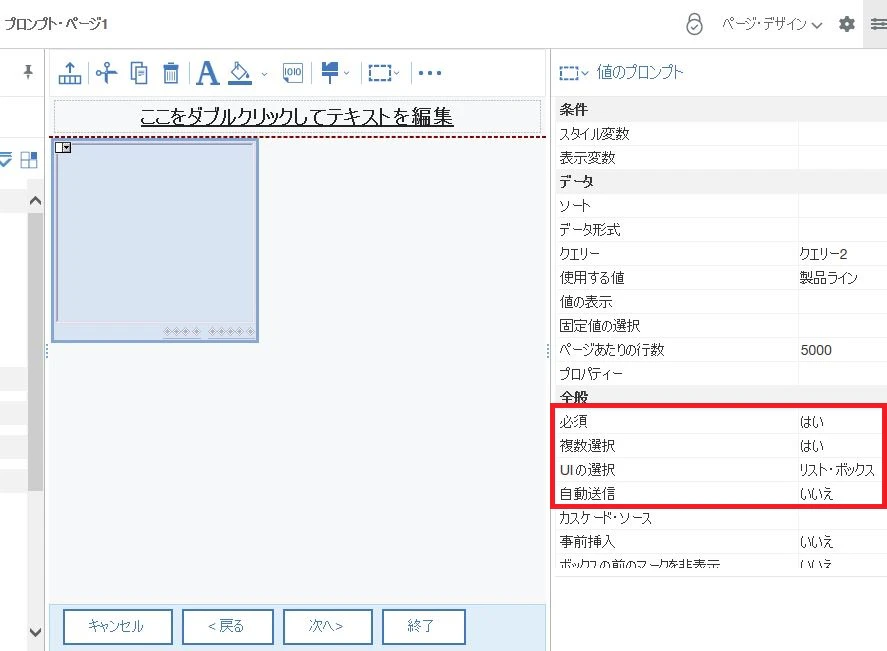Select the text block ここをダブルクリックしてテキストを編集
Image resolution: width=887 pixels, height=651 pixels.
click(x=297, y=117)
